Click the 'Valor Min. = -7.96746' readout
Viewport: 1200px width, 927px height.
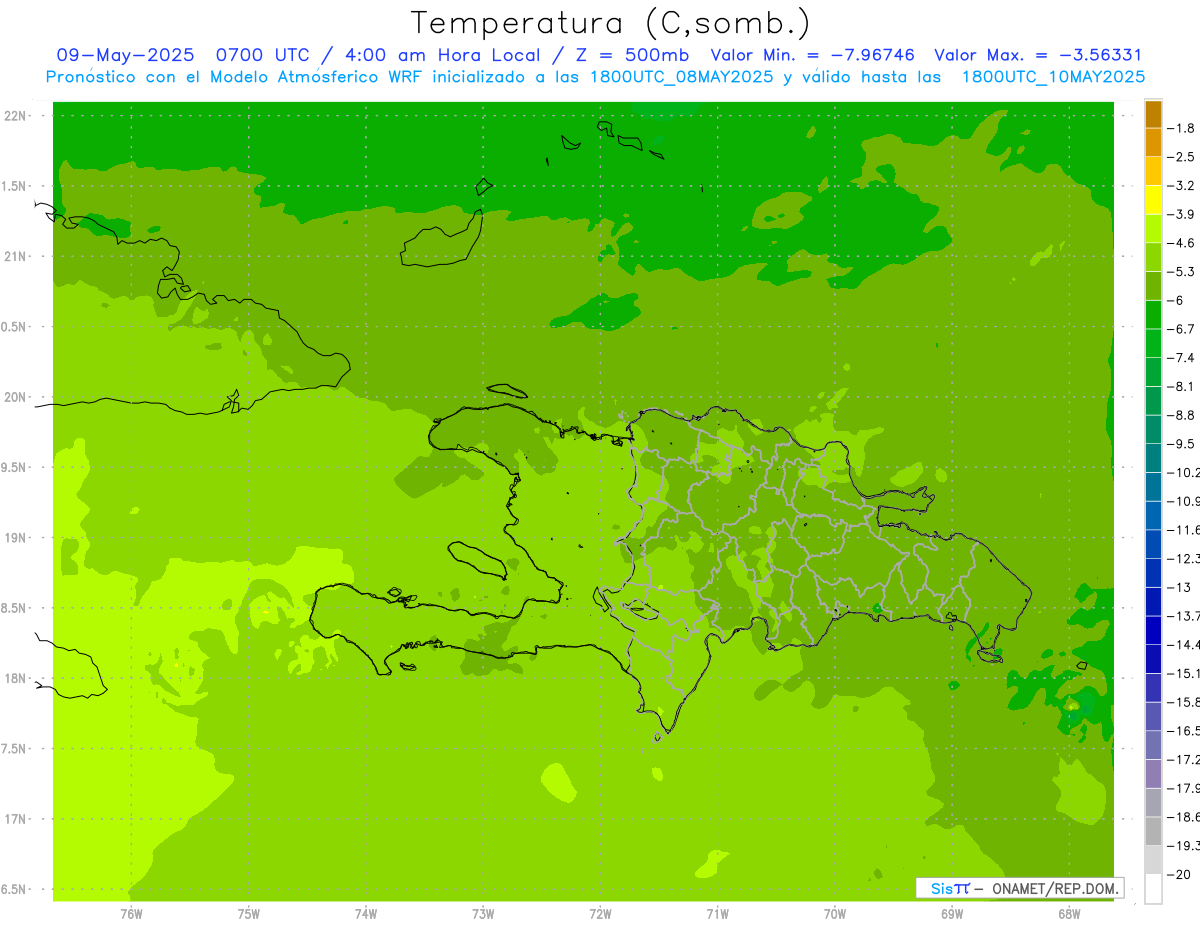click(813, 55)
